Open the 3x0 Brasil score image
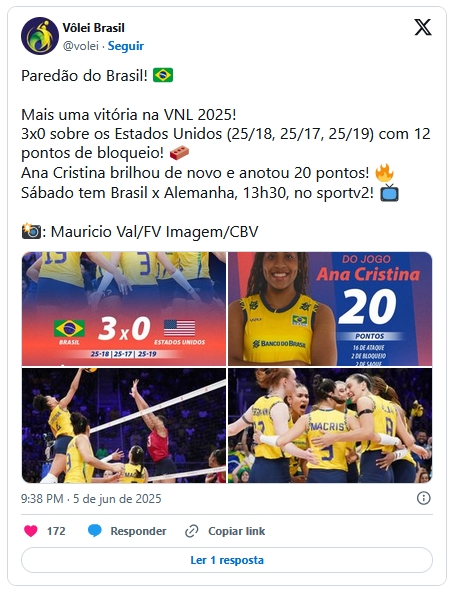 (x=124, y=309)
